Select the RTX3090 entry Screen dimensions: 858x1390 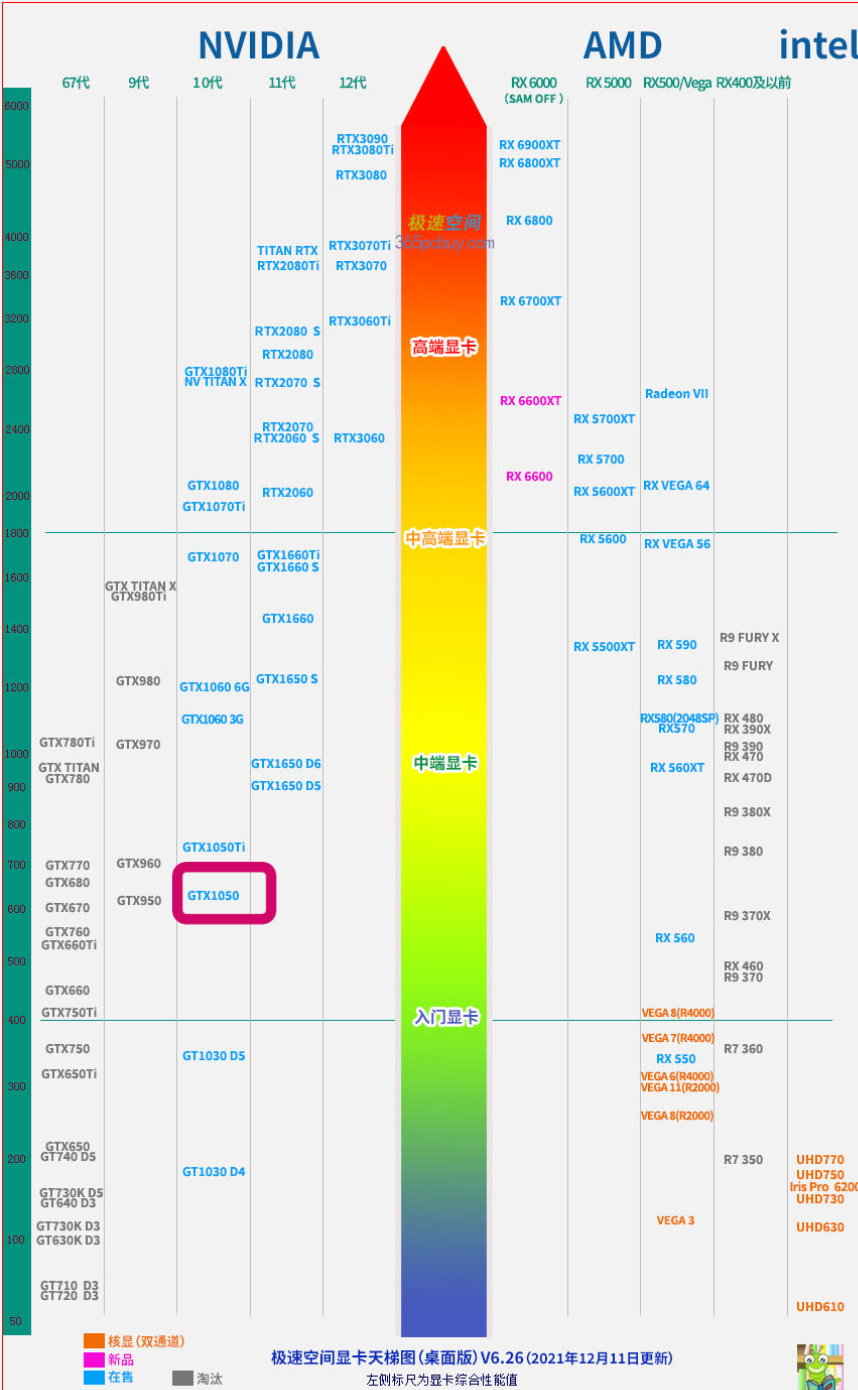click(x=362, y=139)
